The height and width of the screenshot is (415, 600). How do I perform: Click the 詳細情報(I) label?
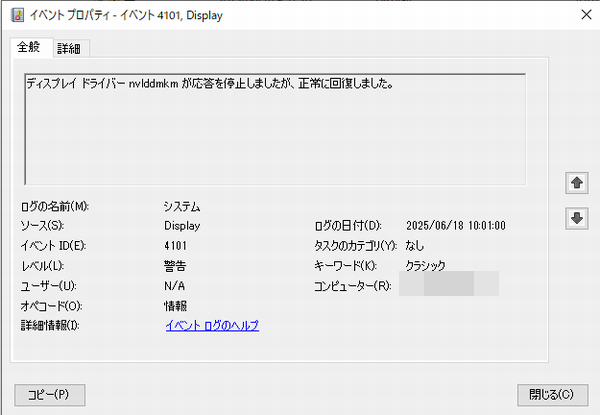coord(50,325)
